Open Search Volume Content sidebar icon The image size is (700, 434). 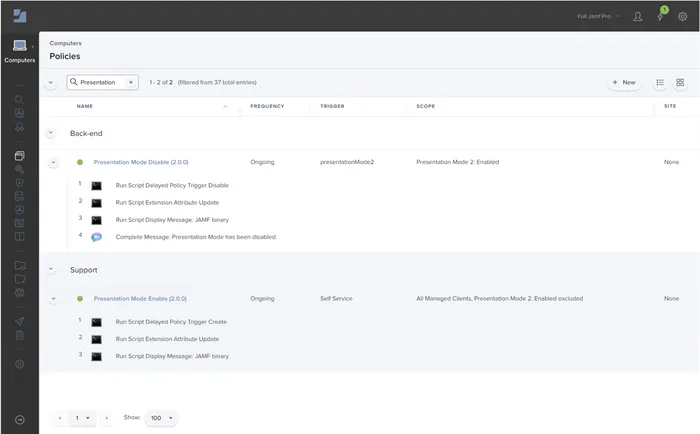[19, 113]
